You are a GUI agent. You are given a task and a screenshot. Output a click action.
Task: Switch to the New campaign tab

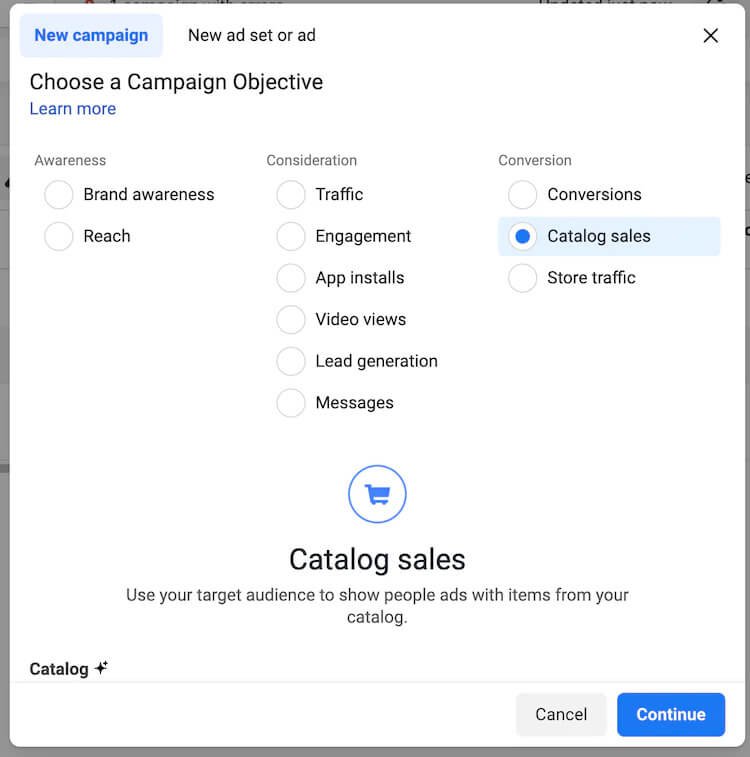(91, 36)
